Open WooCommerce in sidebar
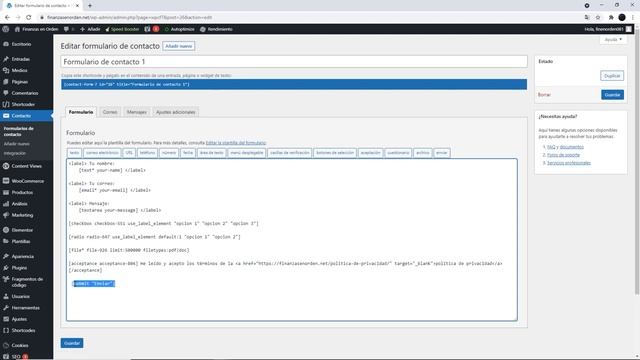Viewport: 640px width, 360px height. pyautogui.click(x=27, y=181)
